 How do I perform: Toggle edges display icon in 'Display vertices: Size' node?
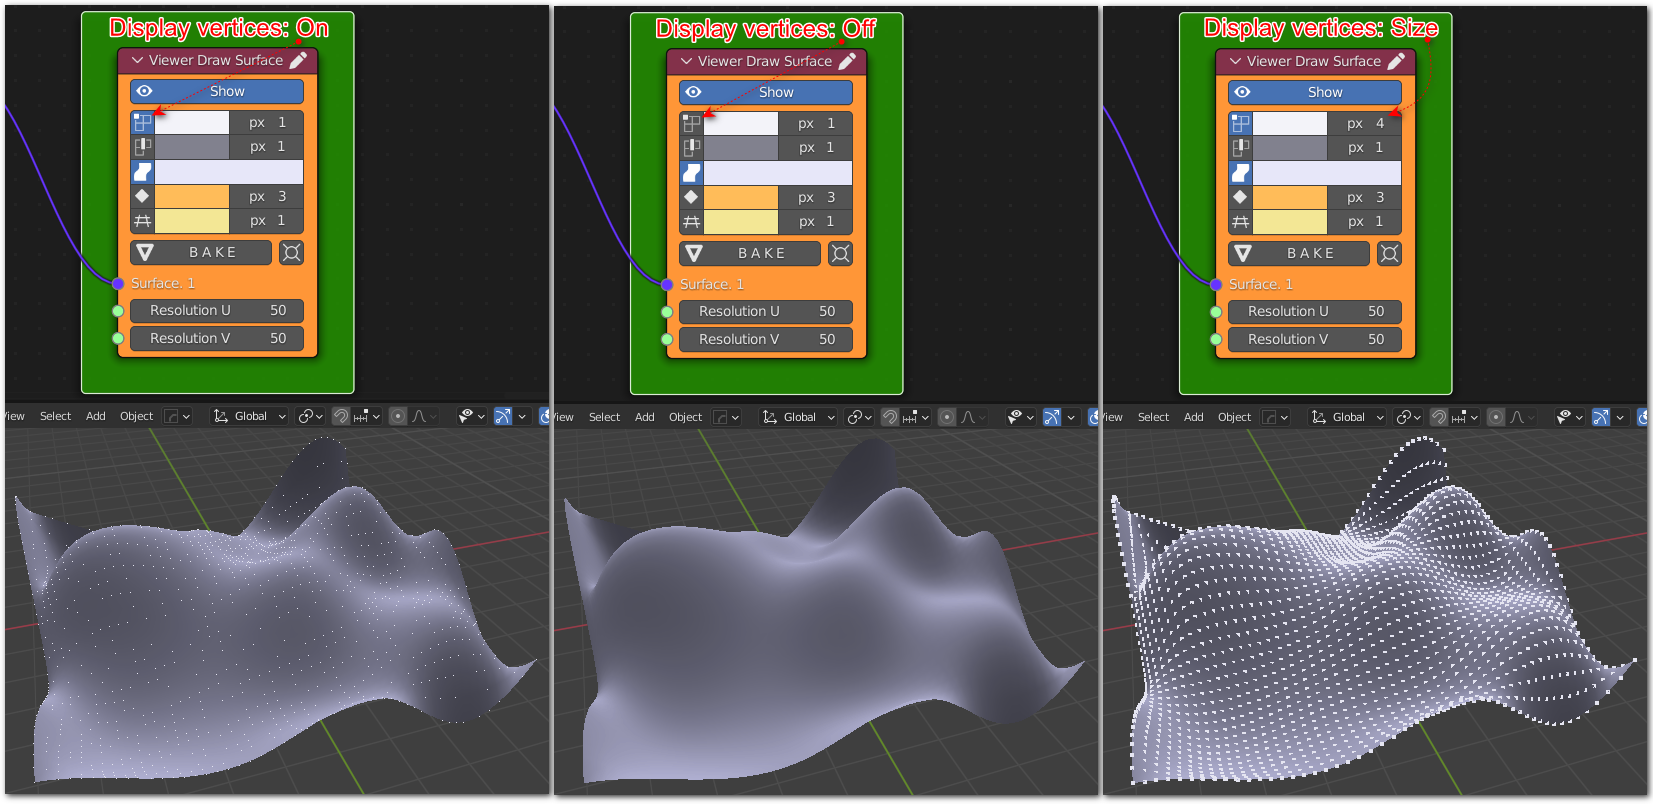click(1241, 147)
